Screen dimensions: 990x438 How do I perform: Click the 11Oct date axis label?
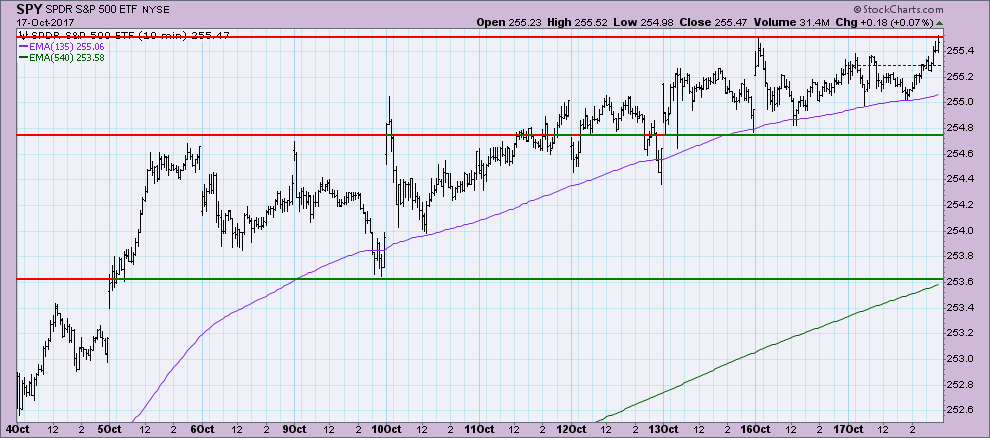479,429
